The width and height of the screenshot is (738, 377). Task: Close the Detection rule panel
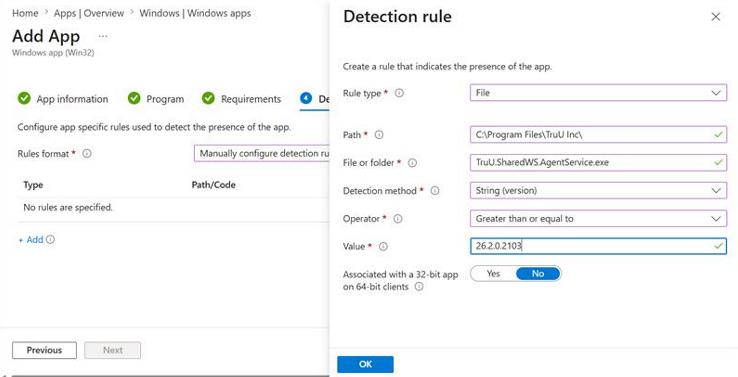[716, 17]
